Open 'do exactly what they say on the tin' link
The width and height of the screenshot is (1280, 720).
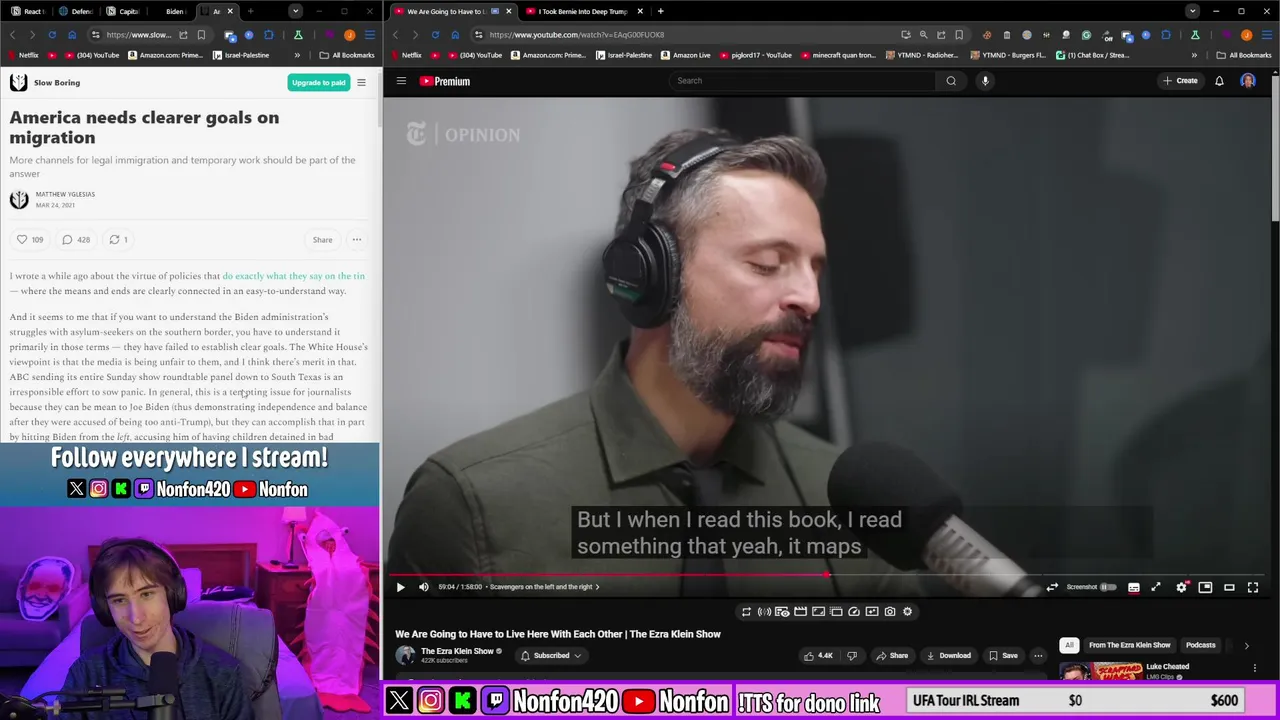293,276
